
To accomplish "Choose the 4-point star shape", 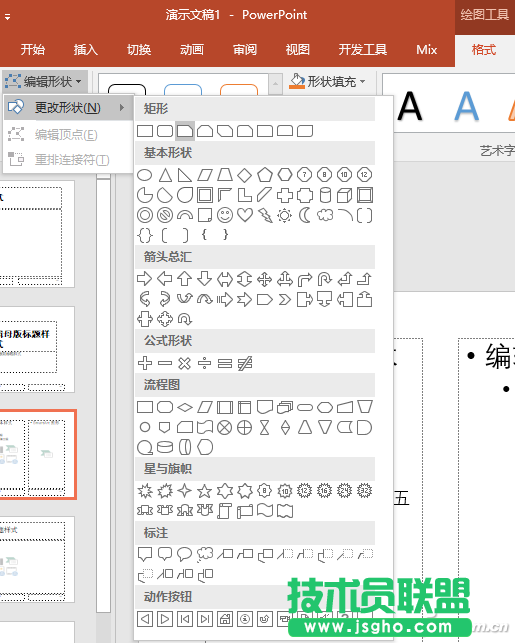I will (x=185, y=491).
